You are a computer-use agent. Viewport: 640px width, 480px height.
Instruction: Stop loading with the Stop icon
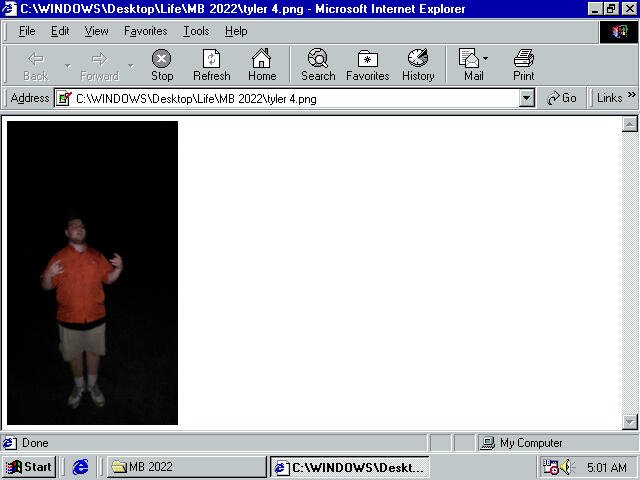coord(162,65)
